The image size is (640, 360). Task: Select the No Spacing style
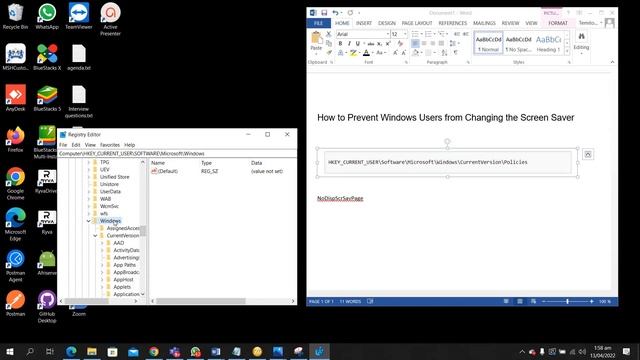518,44
